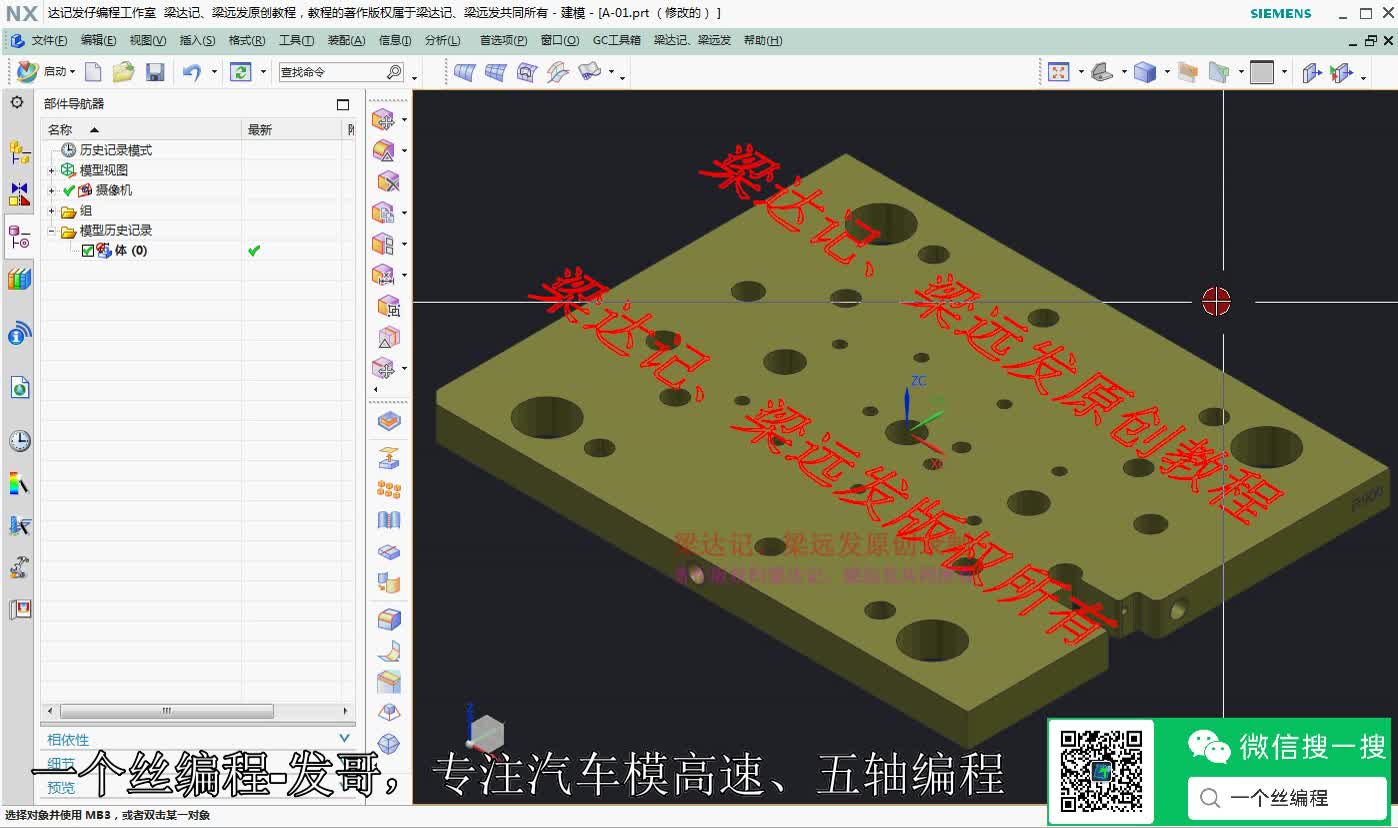Open the 格式(R) menu
Image resolution: width=1398 pixels, height=828 pixels.
tap(247, 41)
